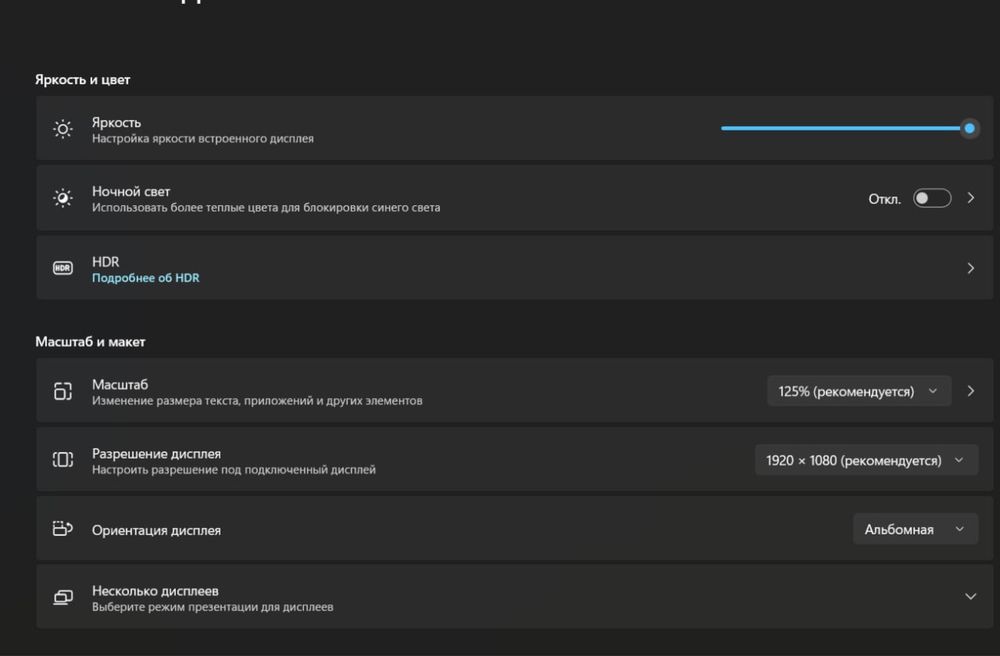Click the Масштаб scale icon
Screen dimensions: 1000x656
(62, 391)
